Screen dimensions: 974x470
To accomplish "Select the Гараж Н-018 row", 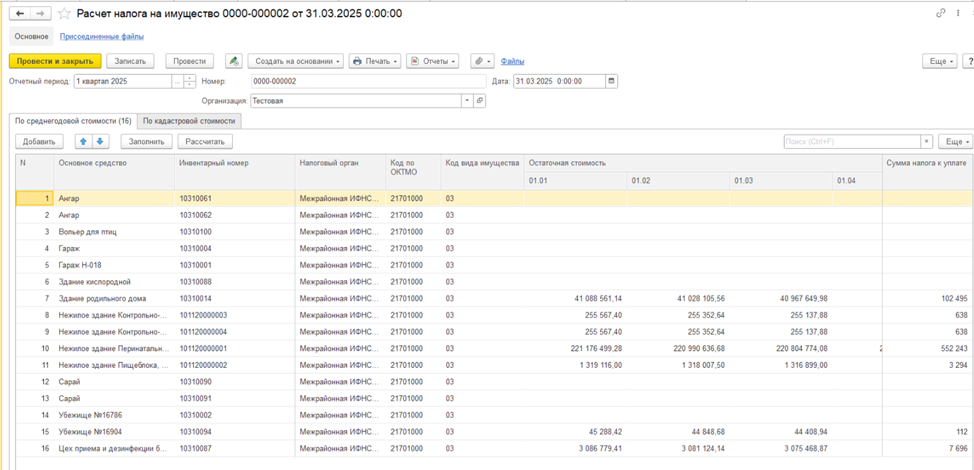I will coord(494,265).
